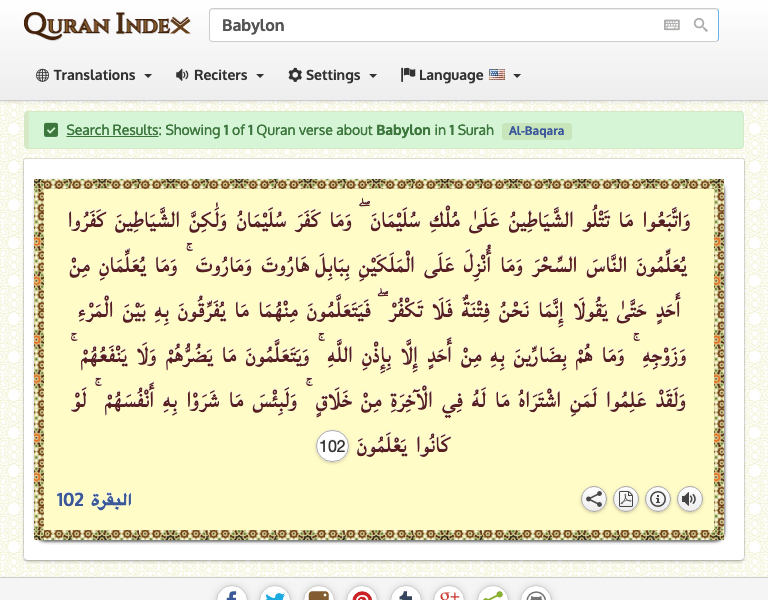Viewport: 768px width, 600px height.
Task: Open the PDF export icon for verse
Action: pyautogui.click(x=626, y=499)
